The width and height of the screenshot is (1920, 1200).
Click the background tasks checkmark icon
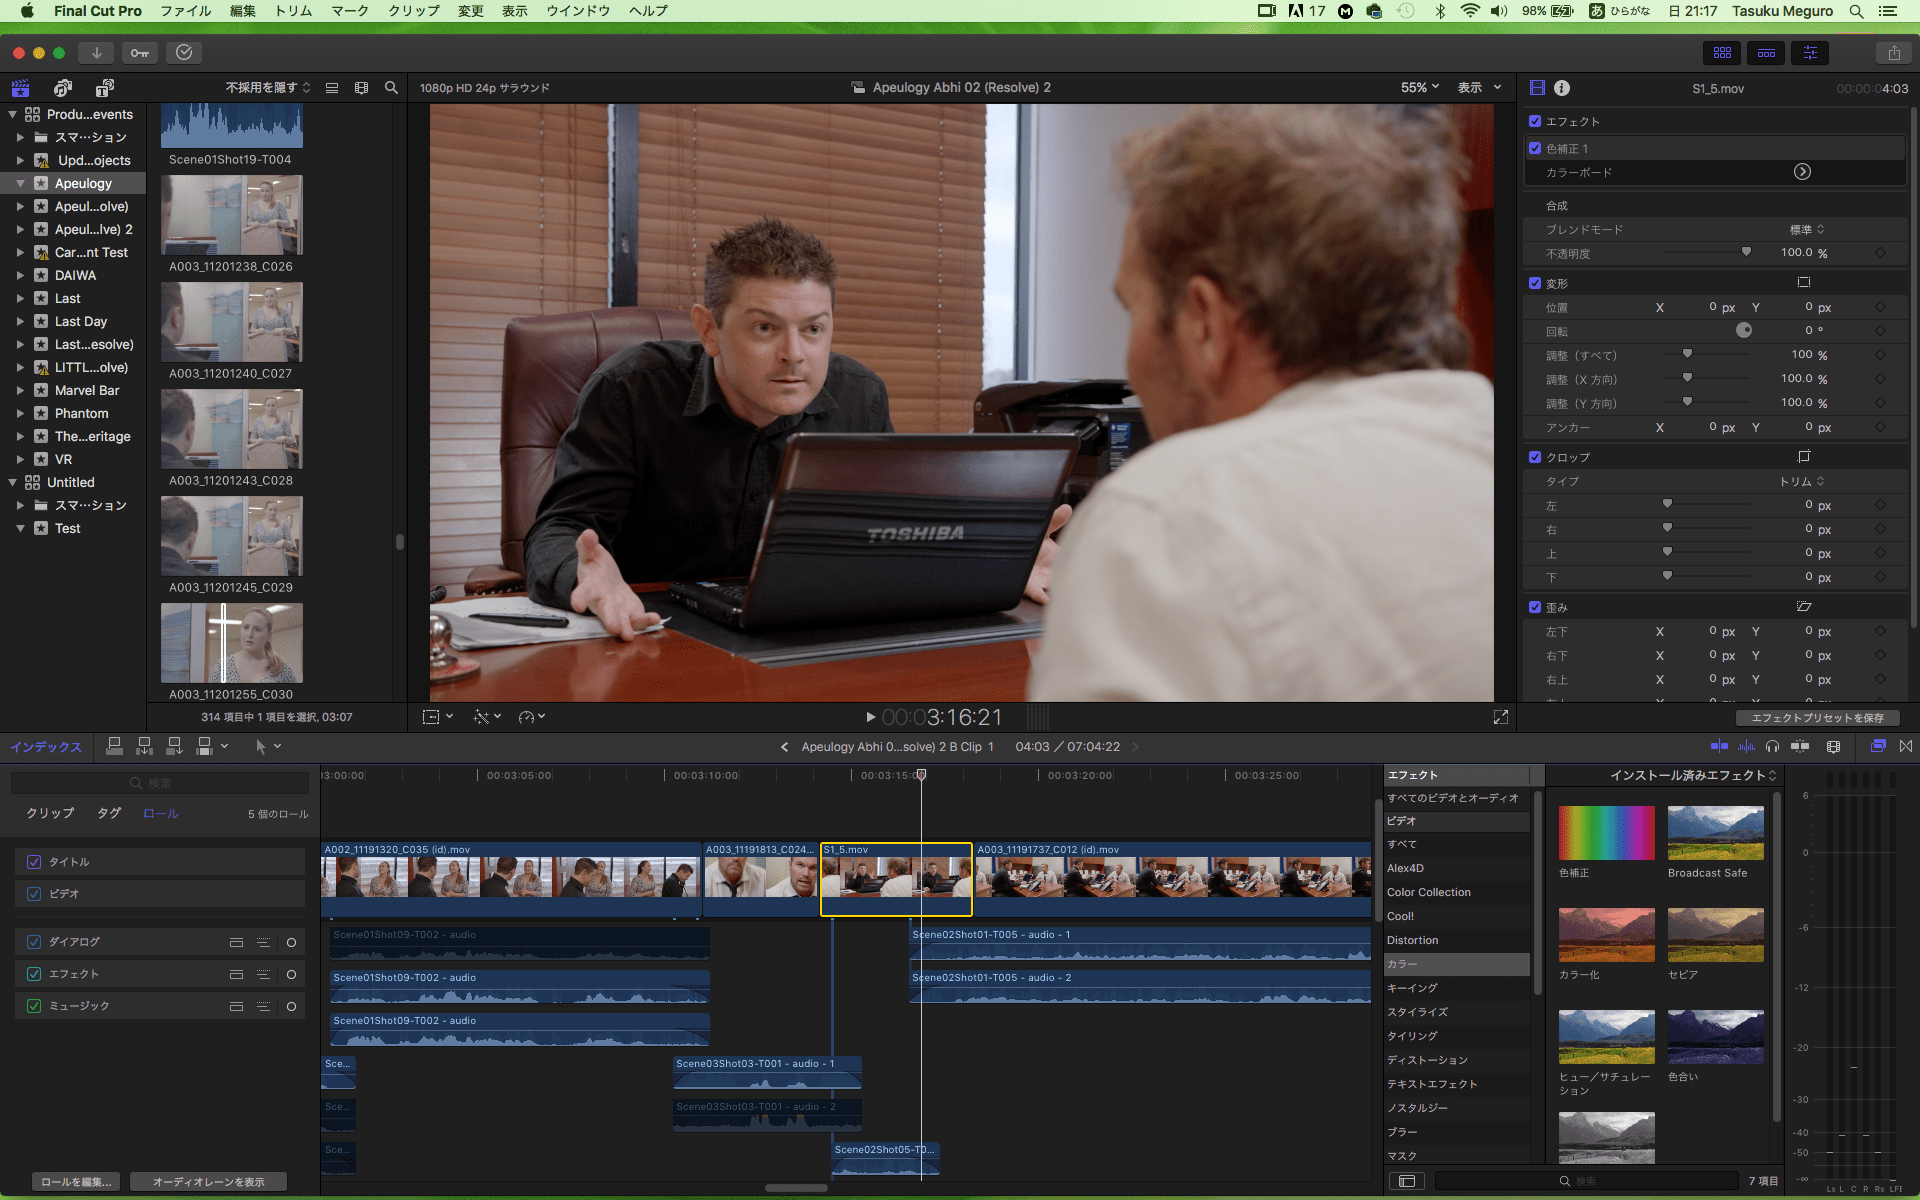point(184,52)
